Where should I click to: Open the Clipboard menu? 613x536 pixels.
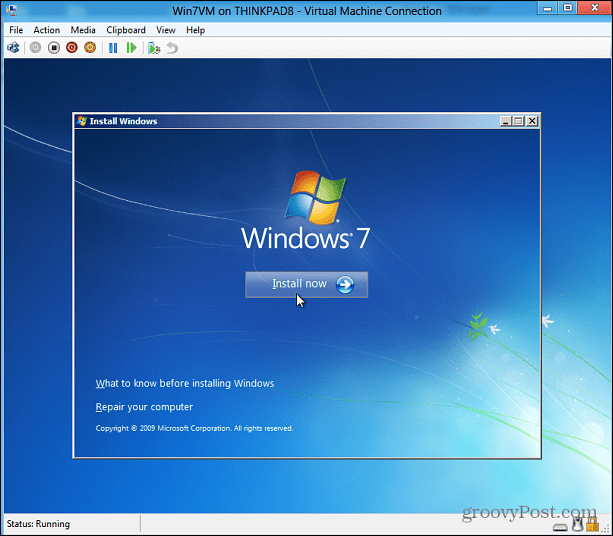click(x=126, y=30)
